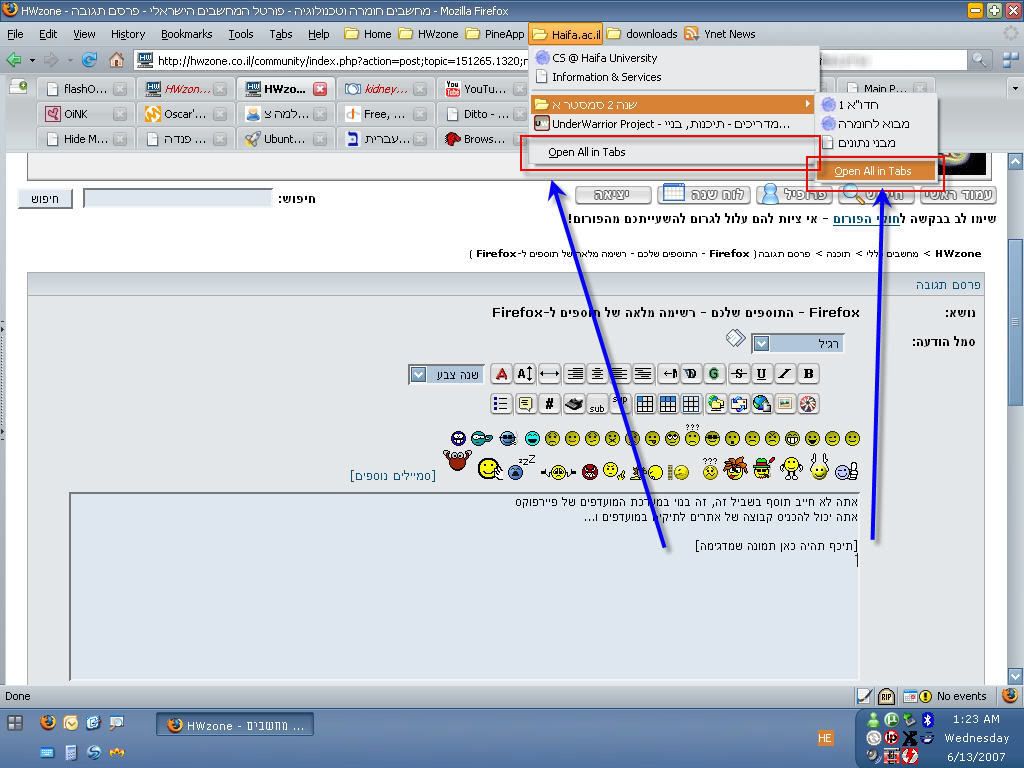Close the active HWzo... tab with red X
1024x768 pixels.
pyautogui.click(x=320, y=89)
